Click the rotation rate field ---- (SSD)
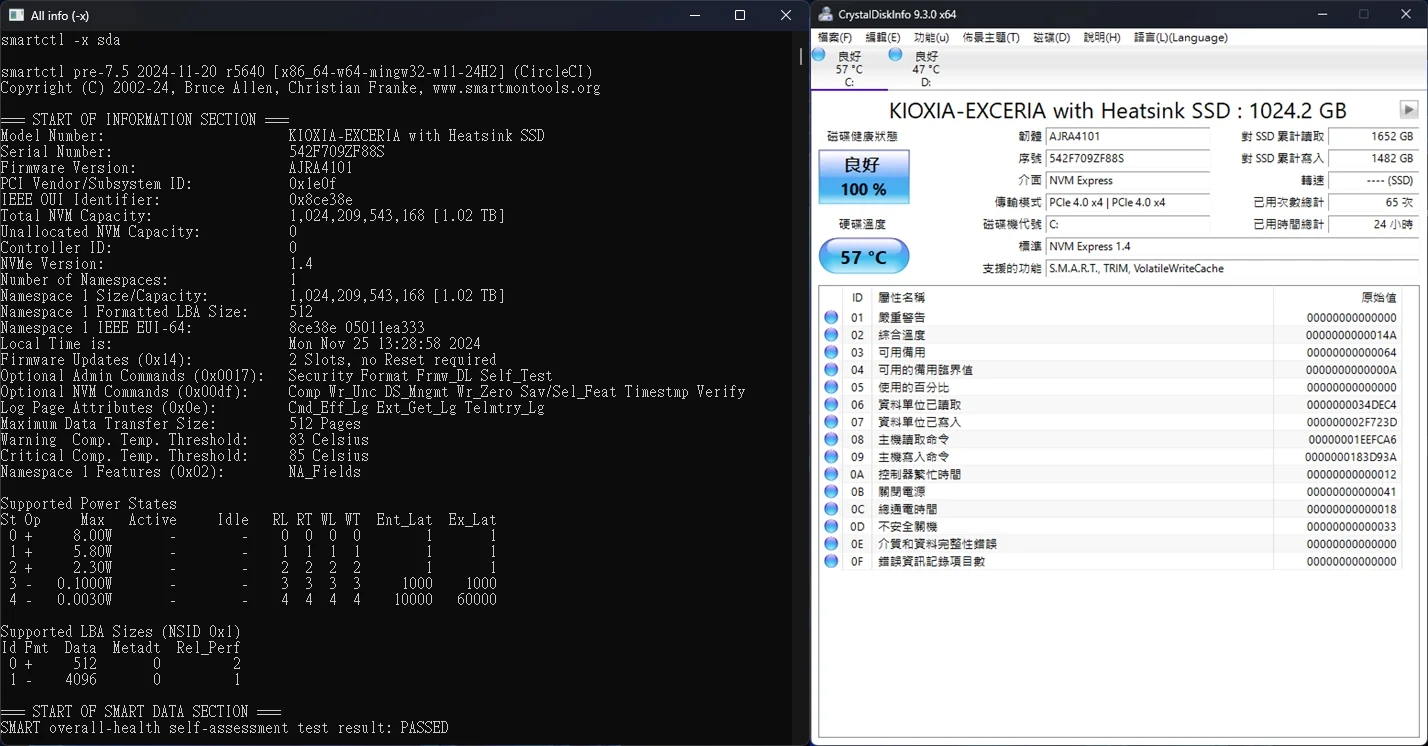This screenshot has width=1428, height=746. tap(1374, 181)
